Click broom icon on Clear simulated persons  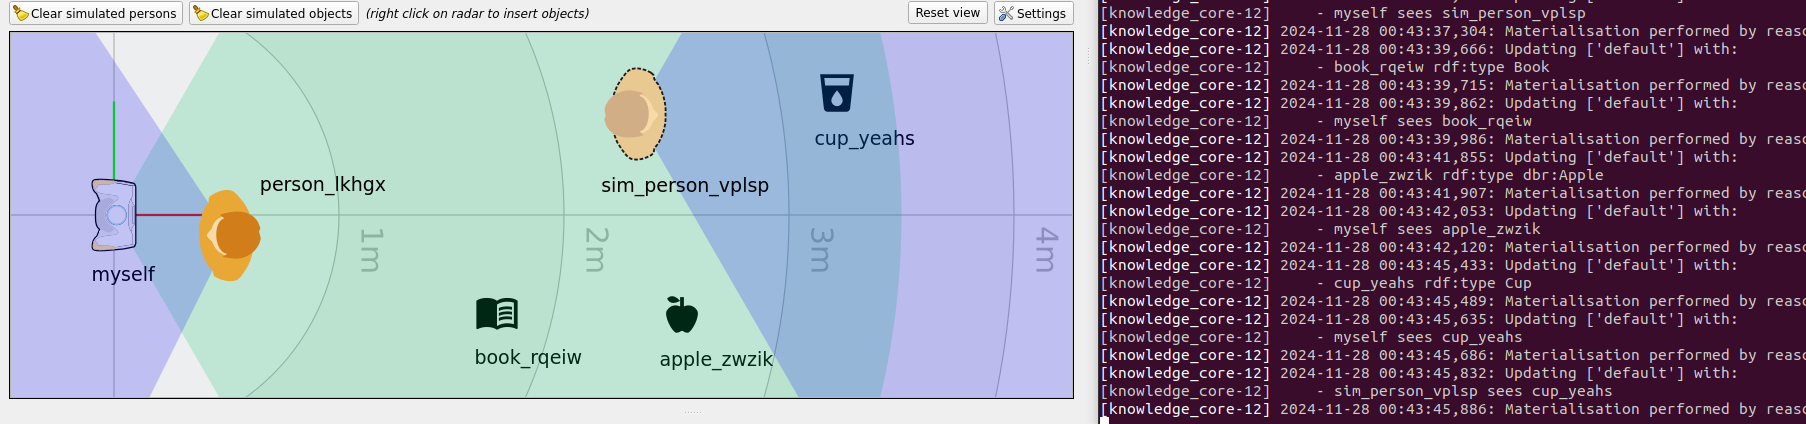click(x=21, y=13)
